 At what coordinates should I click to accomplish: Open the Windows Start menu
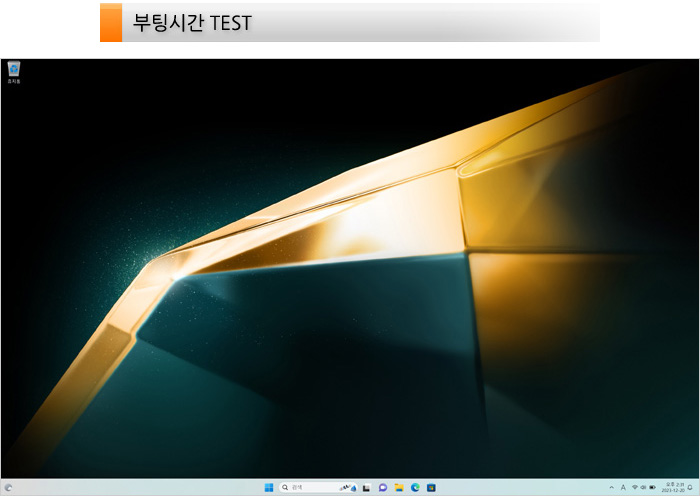coord(269,487)
